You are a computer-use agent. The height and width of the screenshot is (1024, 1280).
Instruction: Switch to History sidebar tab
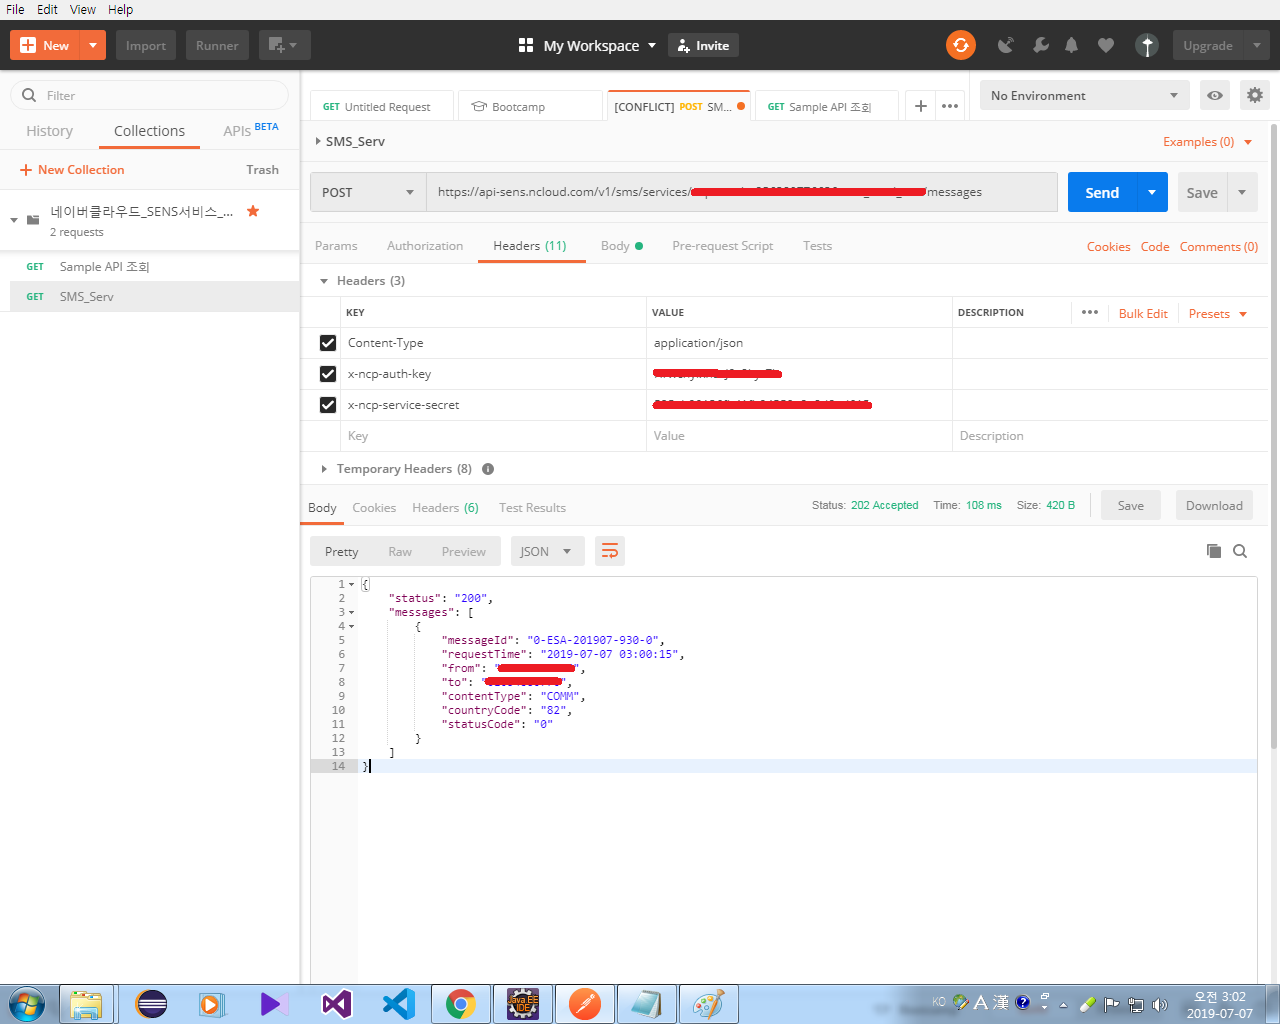coord(49,131)
